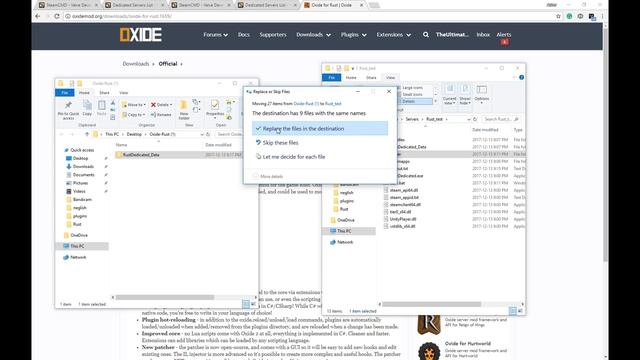Open the Share tab in Oxide-Rust window
Screen dimensions: 640x360
tap(104, 93)
